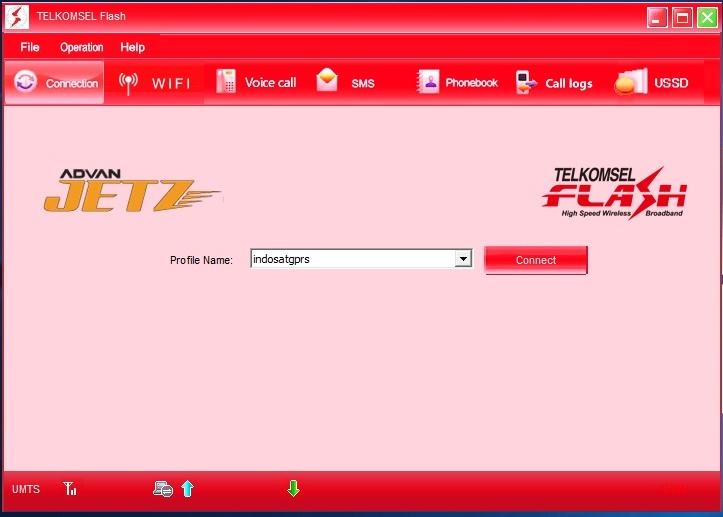
Task: Click the Connect button
Action: tap(536, 260)
